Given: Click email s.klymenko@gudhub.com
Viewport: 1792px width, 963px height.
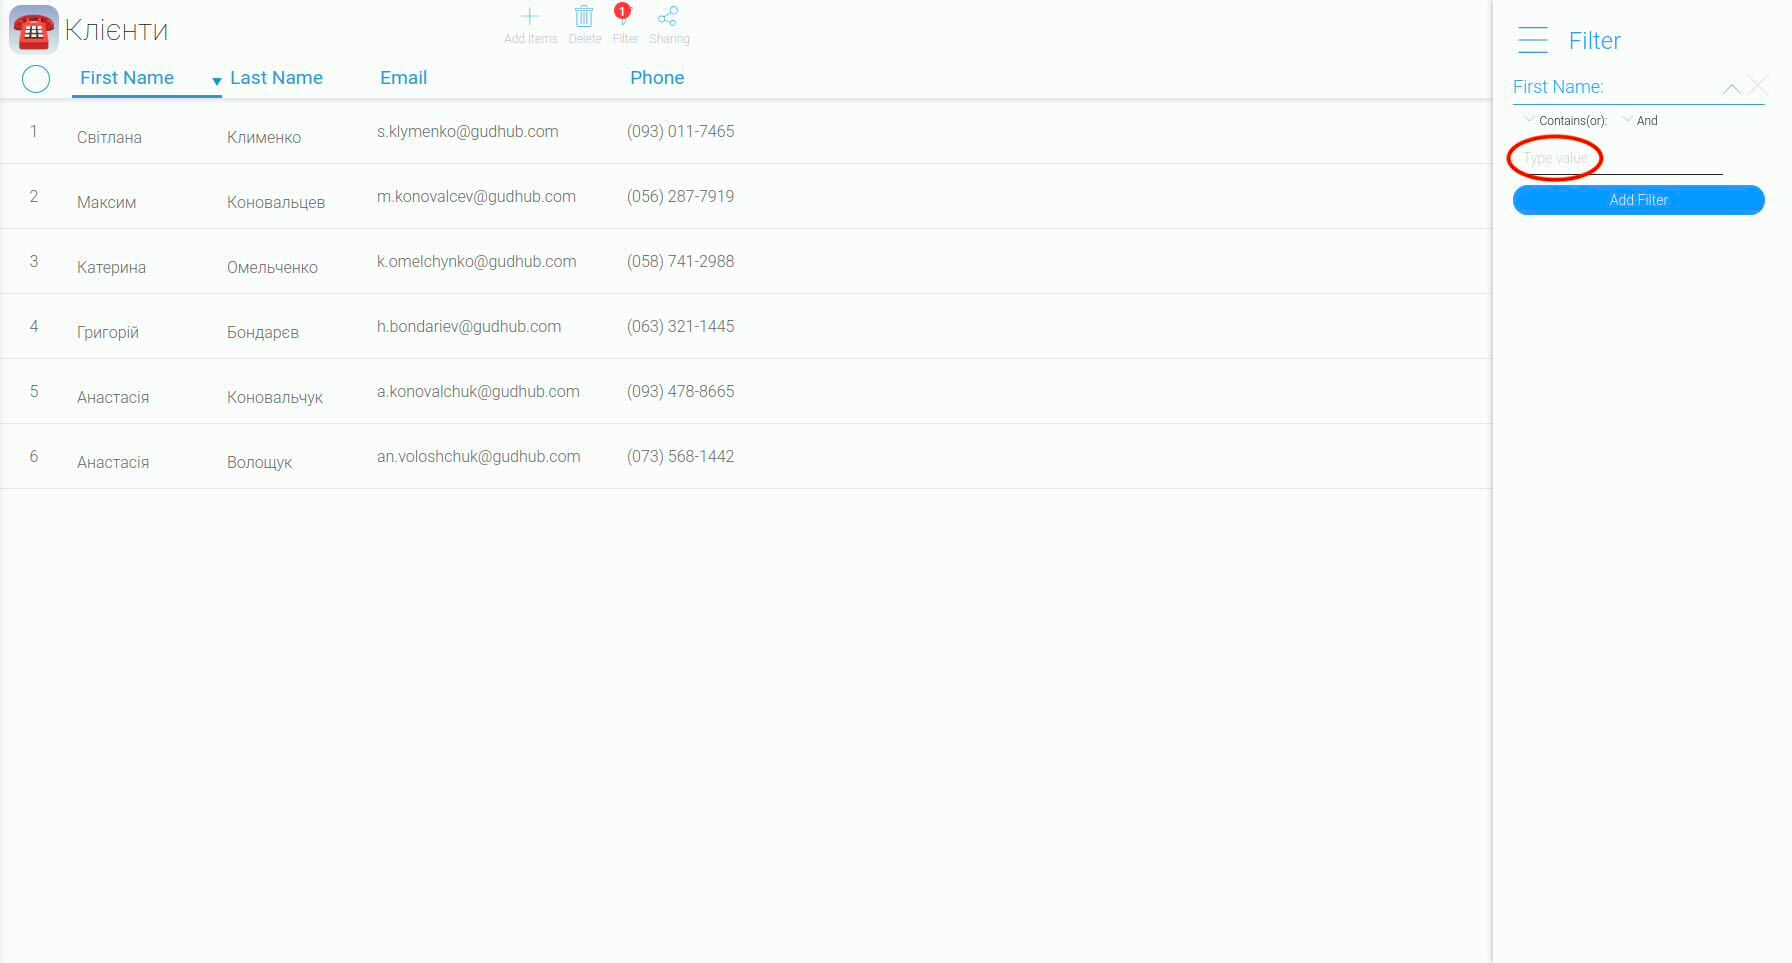Looking at the screenshot, I should 467,131.
